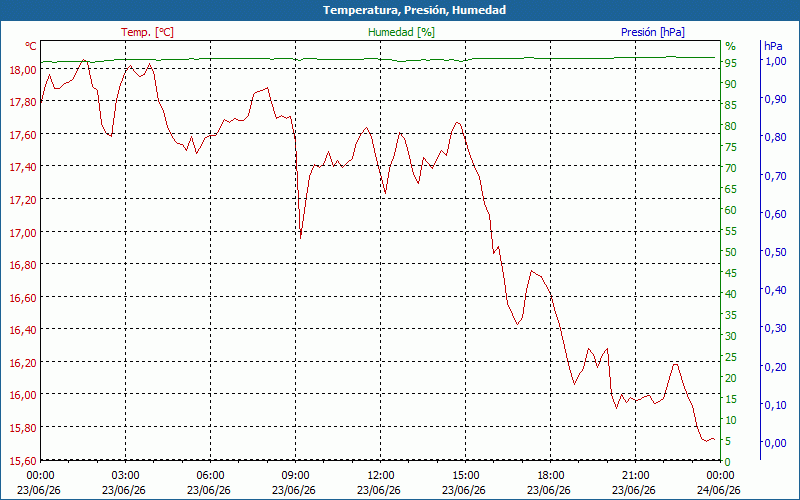Click the 17,80 temperature axis value
This screenshot has height=500, width=800.
coord(23,102)
